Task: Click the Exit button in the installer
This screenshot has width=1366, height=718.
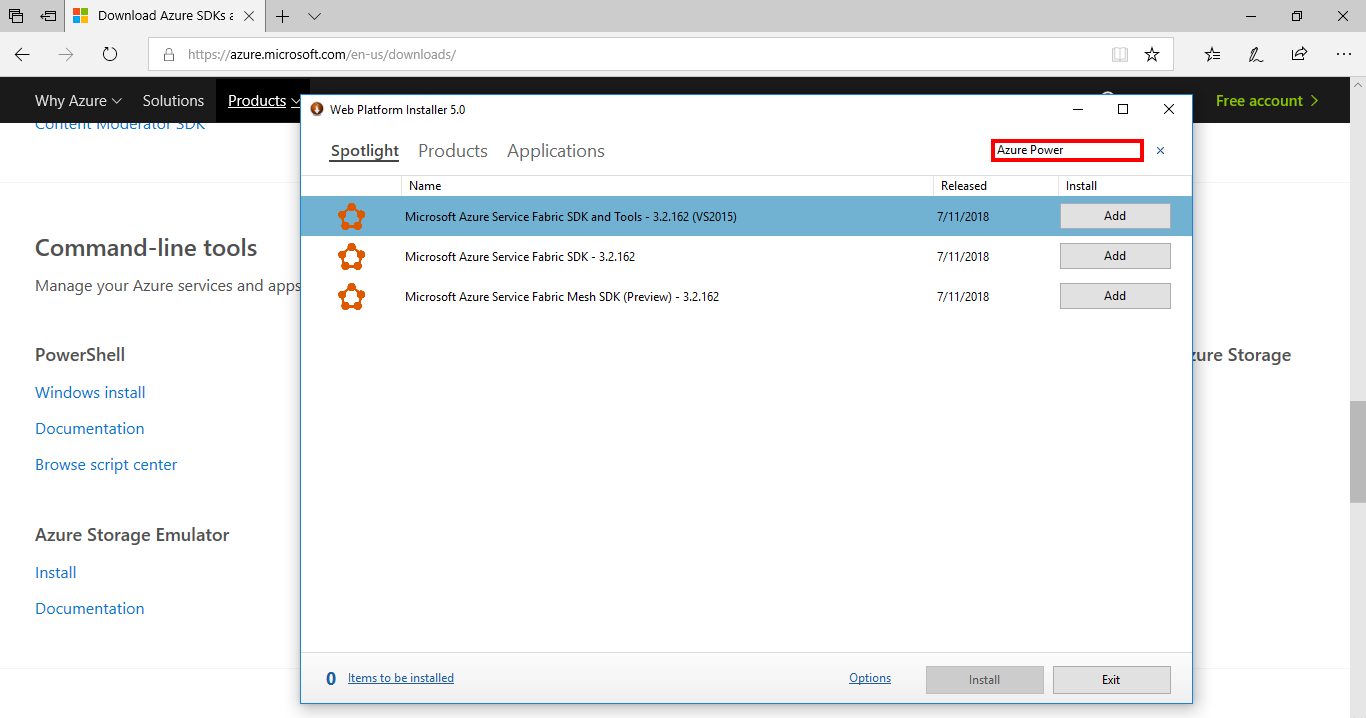Action: [1111, 680]
